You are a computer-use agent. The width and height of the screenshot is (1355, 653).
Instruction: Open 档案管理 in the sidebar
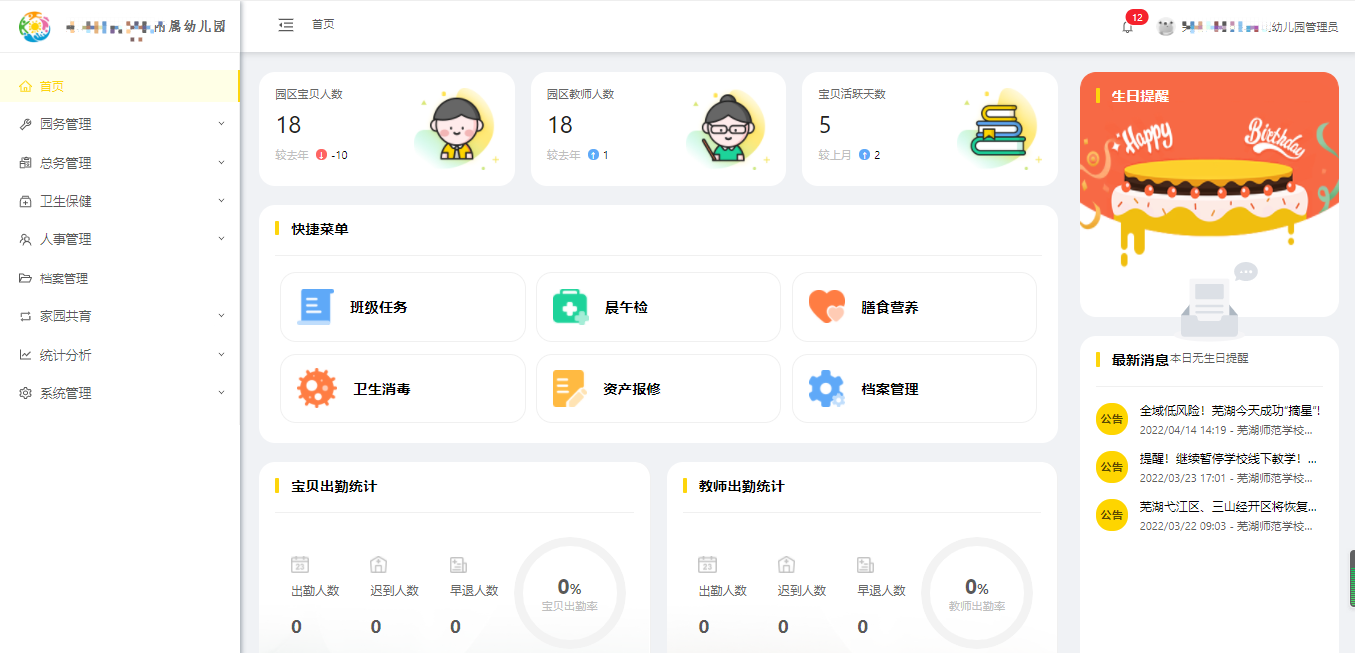64,278
